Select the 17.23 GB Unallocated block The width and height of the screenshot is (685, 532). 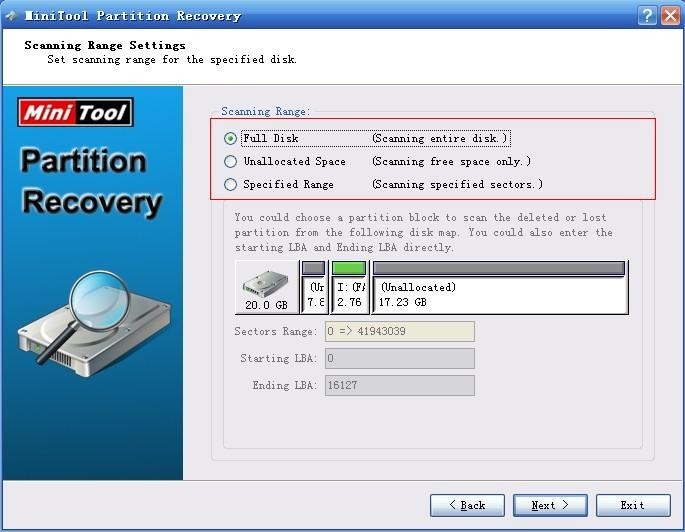pos(500,287)
